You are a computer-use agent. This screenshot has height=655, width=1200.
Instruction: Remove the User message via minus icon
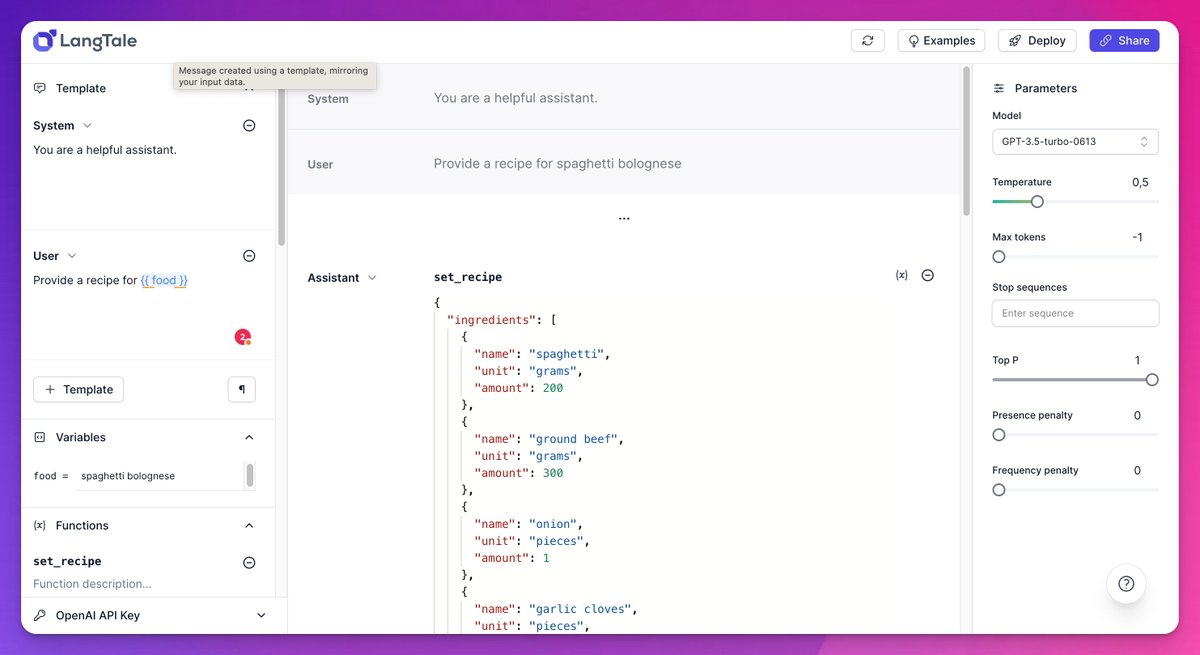click(247, 255)
